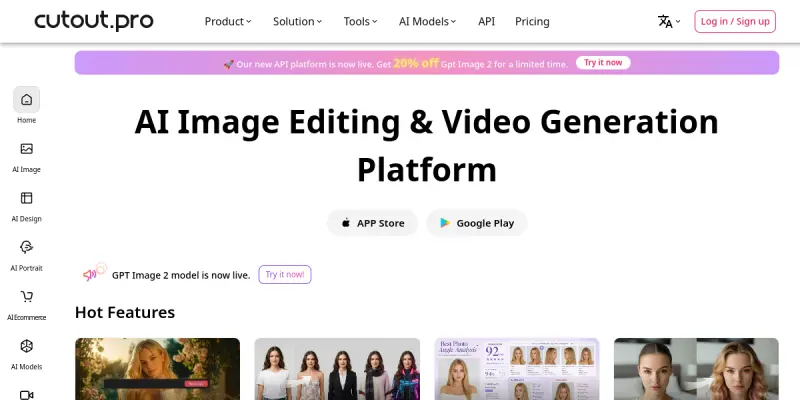Open the video camera sidebar icon
Screen dimensions: 800x400
[x=27, y=394]
